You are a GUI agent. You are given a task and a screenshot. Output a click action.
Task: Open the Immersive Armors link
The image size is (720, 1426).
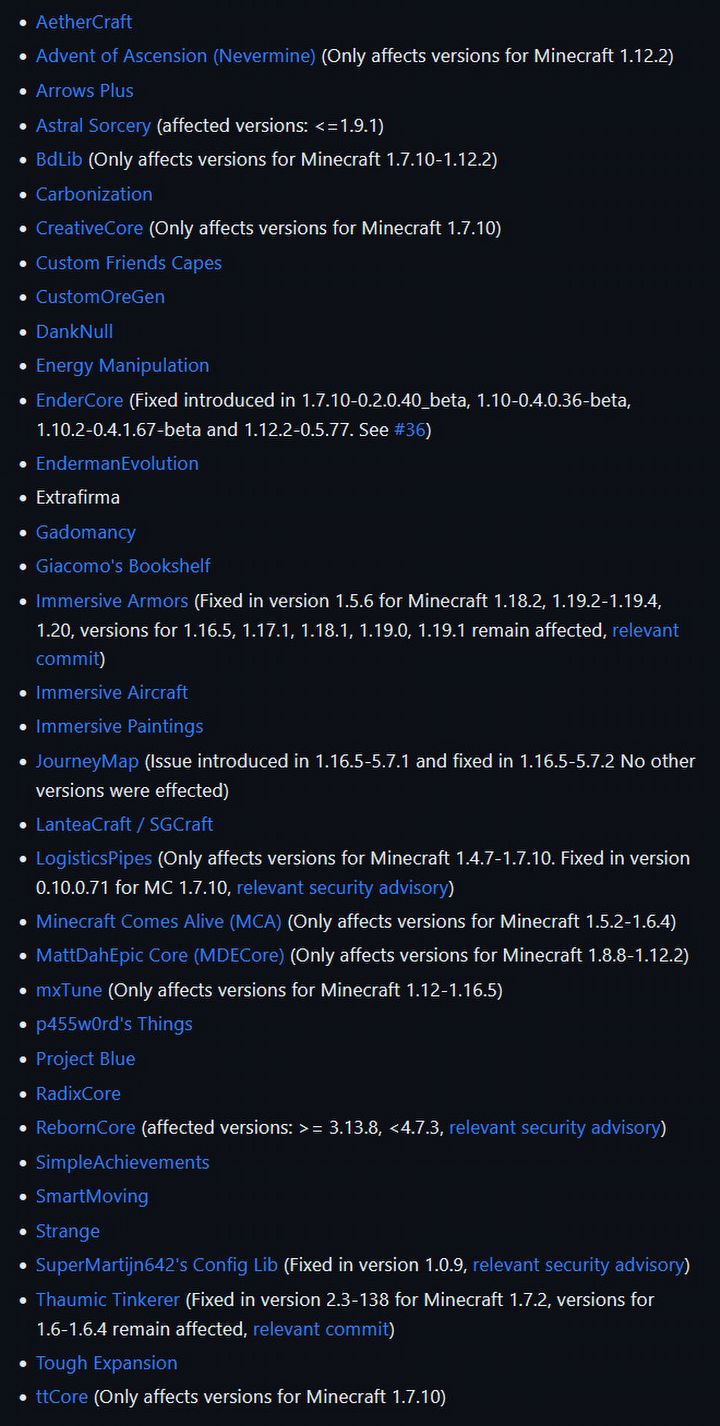tap(112, 601)
